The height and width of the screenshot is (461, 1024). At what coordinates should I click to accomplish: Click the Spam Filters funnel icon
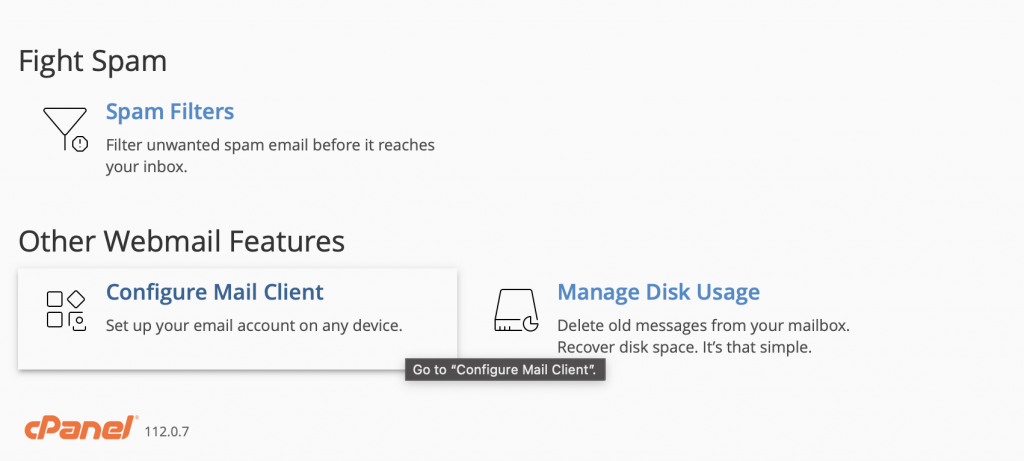click(x=63, y=128)
